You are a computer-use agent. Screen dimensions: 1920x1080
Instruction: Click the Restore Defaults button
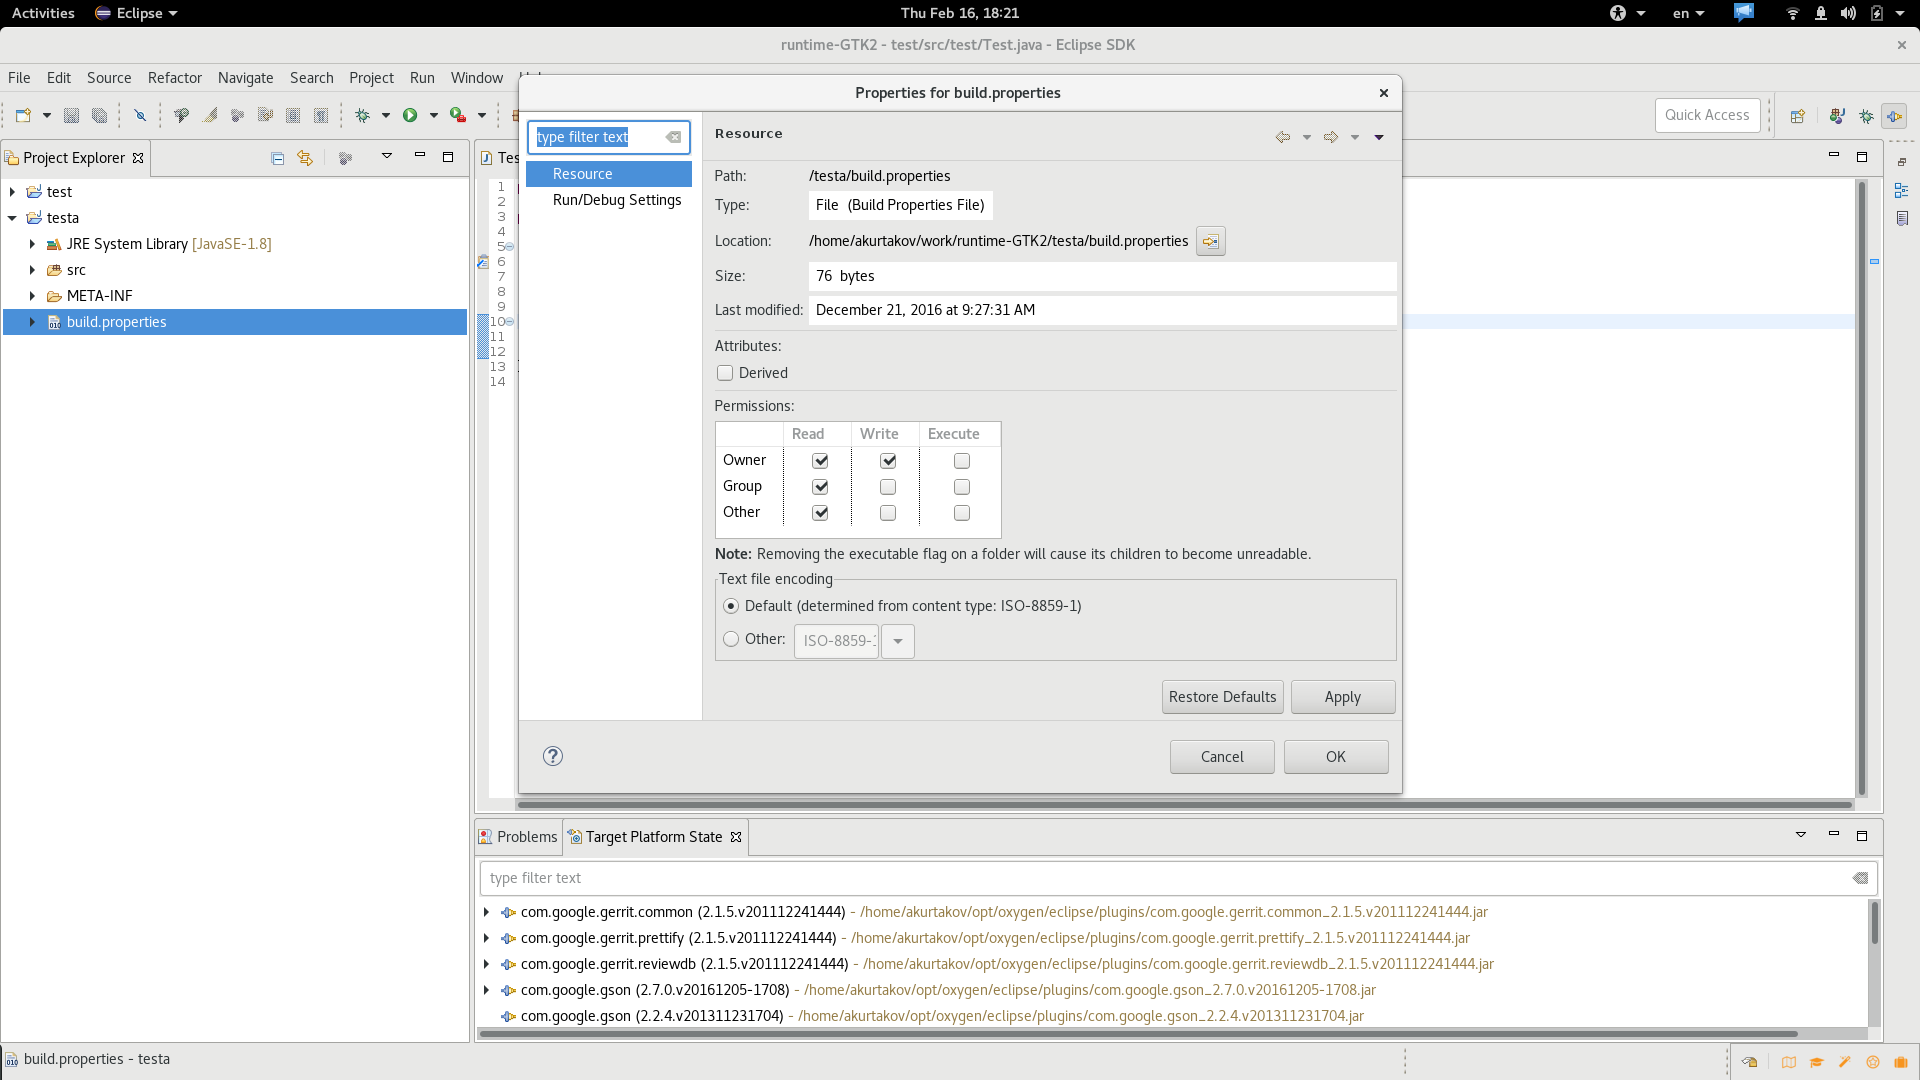pyautogui.click(x=1222, y=697)
